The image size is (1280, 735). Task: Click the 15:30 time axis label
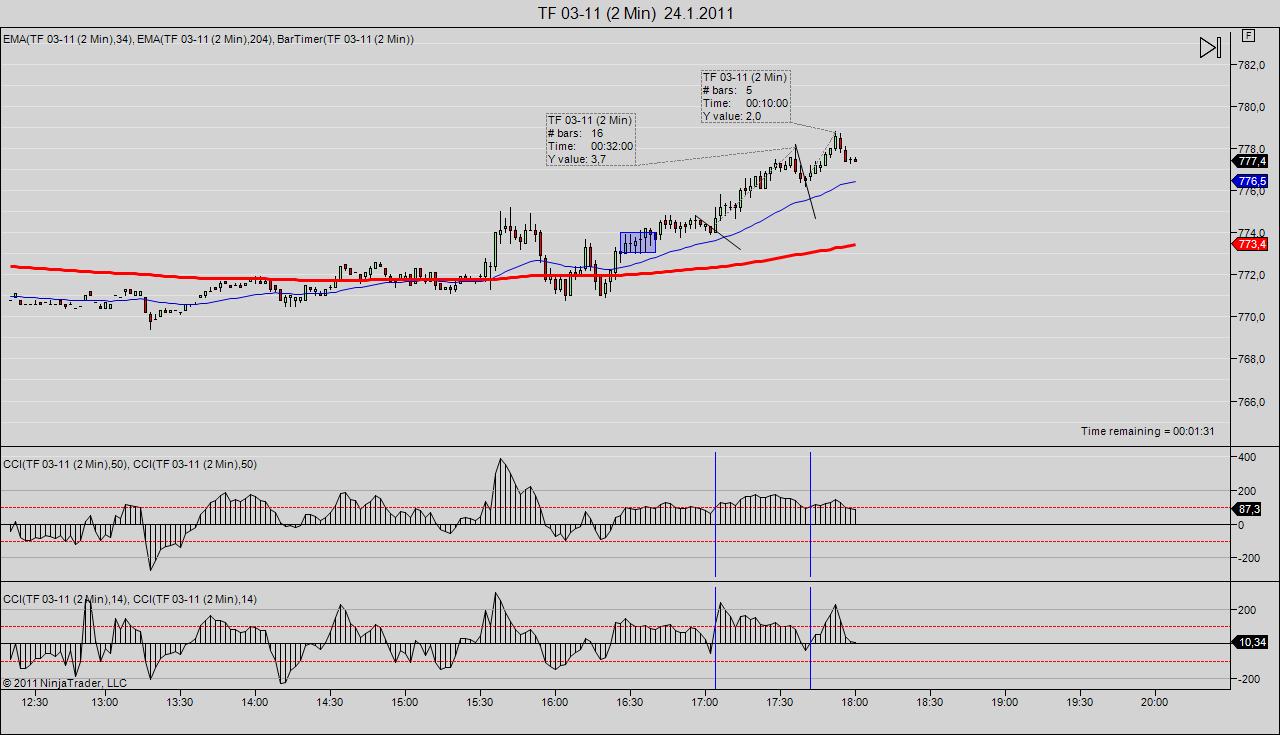click(480, 702)
